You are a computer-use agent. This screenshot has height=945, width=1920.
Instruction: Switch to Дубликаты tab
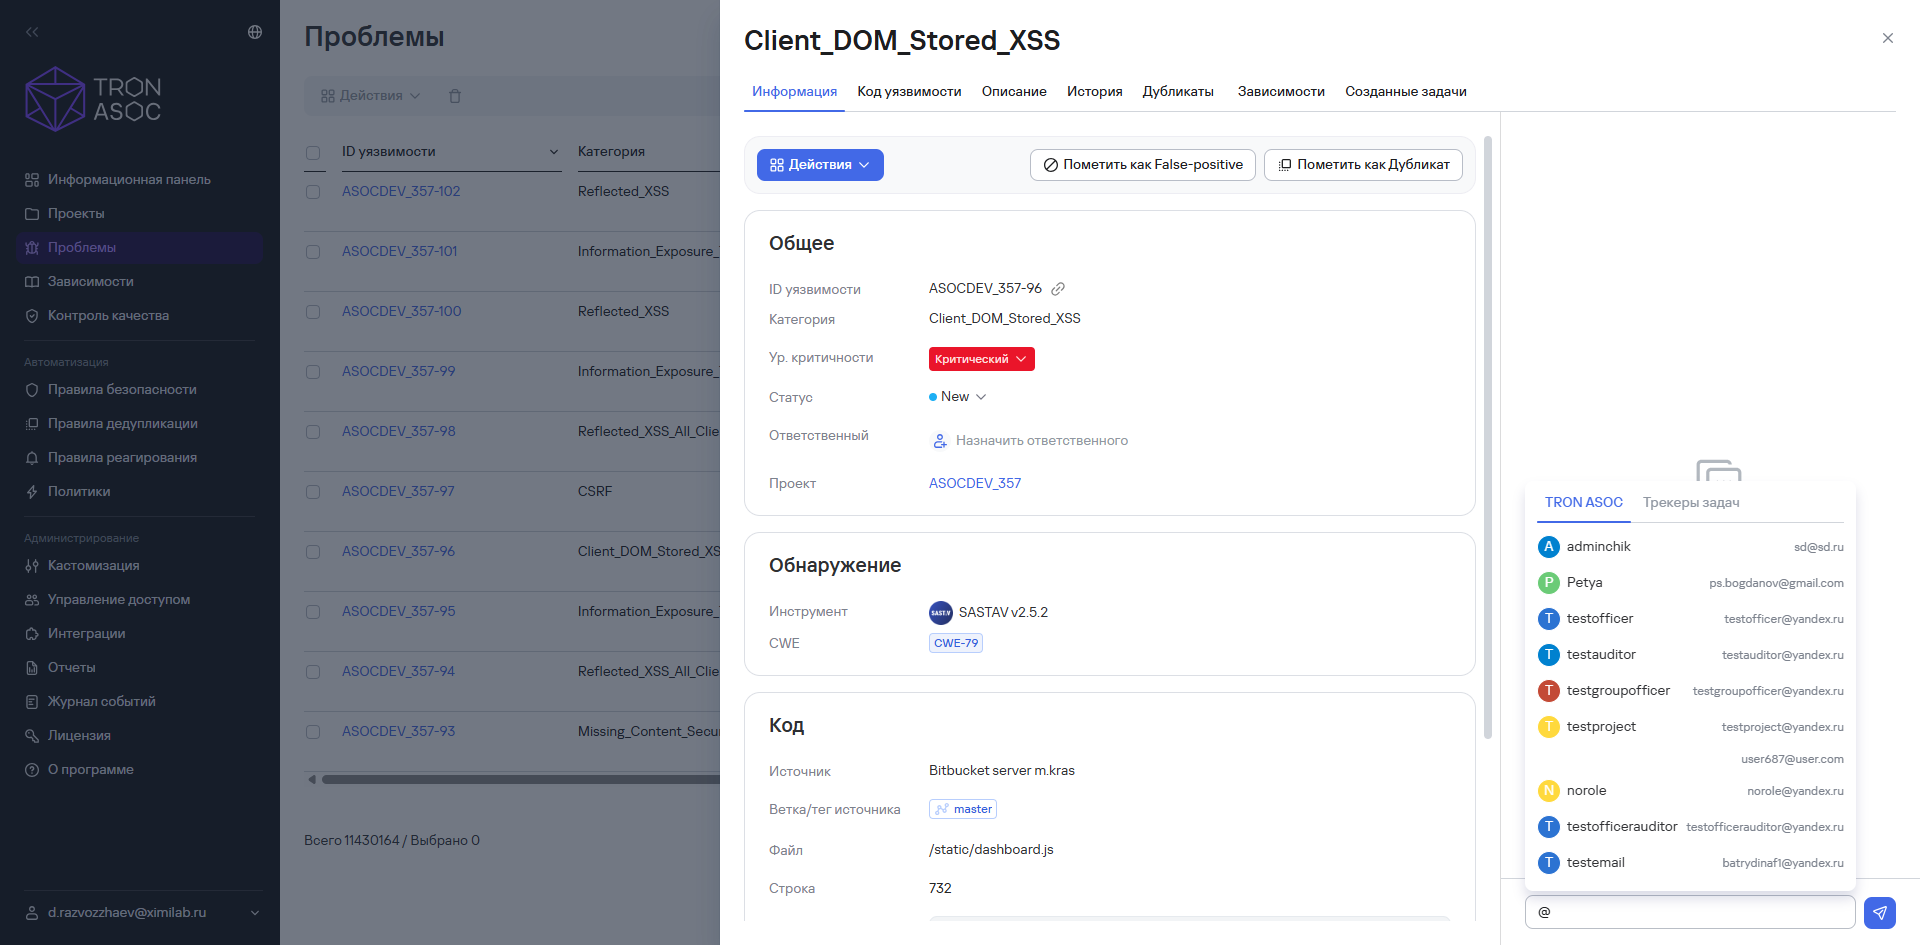[1178, 91]
